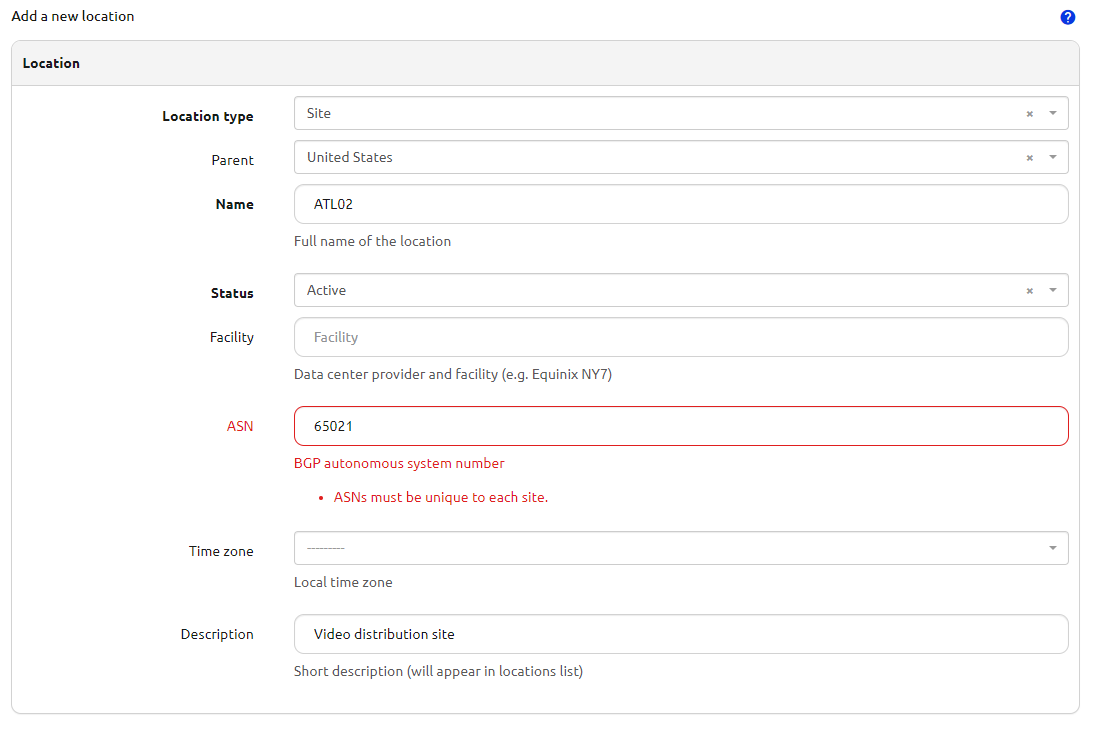Click the 'Site' text in Location type

tap(319, 114)
